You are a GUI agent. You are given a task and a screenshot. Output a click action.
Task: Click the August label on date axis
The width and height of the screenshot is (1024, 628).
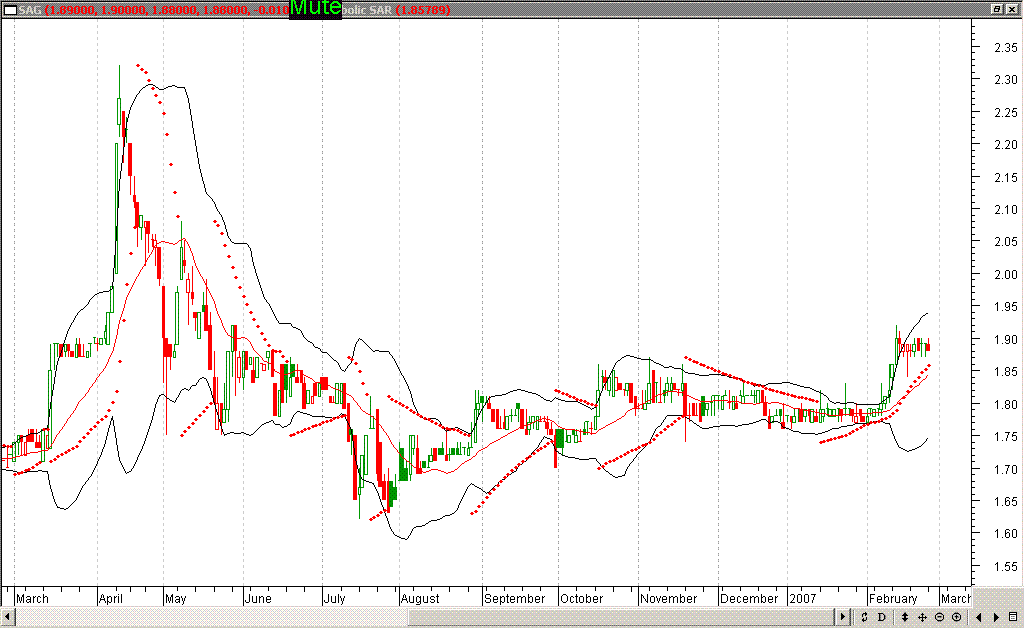[420, 599]
